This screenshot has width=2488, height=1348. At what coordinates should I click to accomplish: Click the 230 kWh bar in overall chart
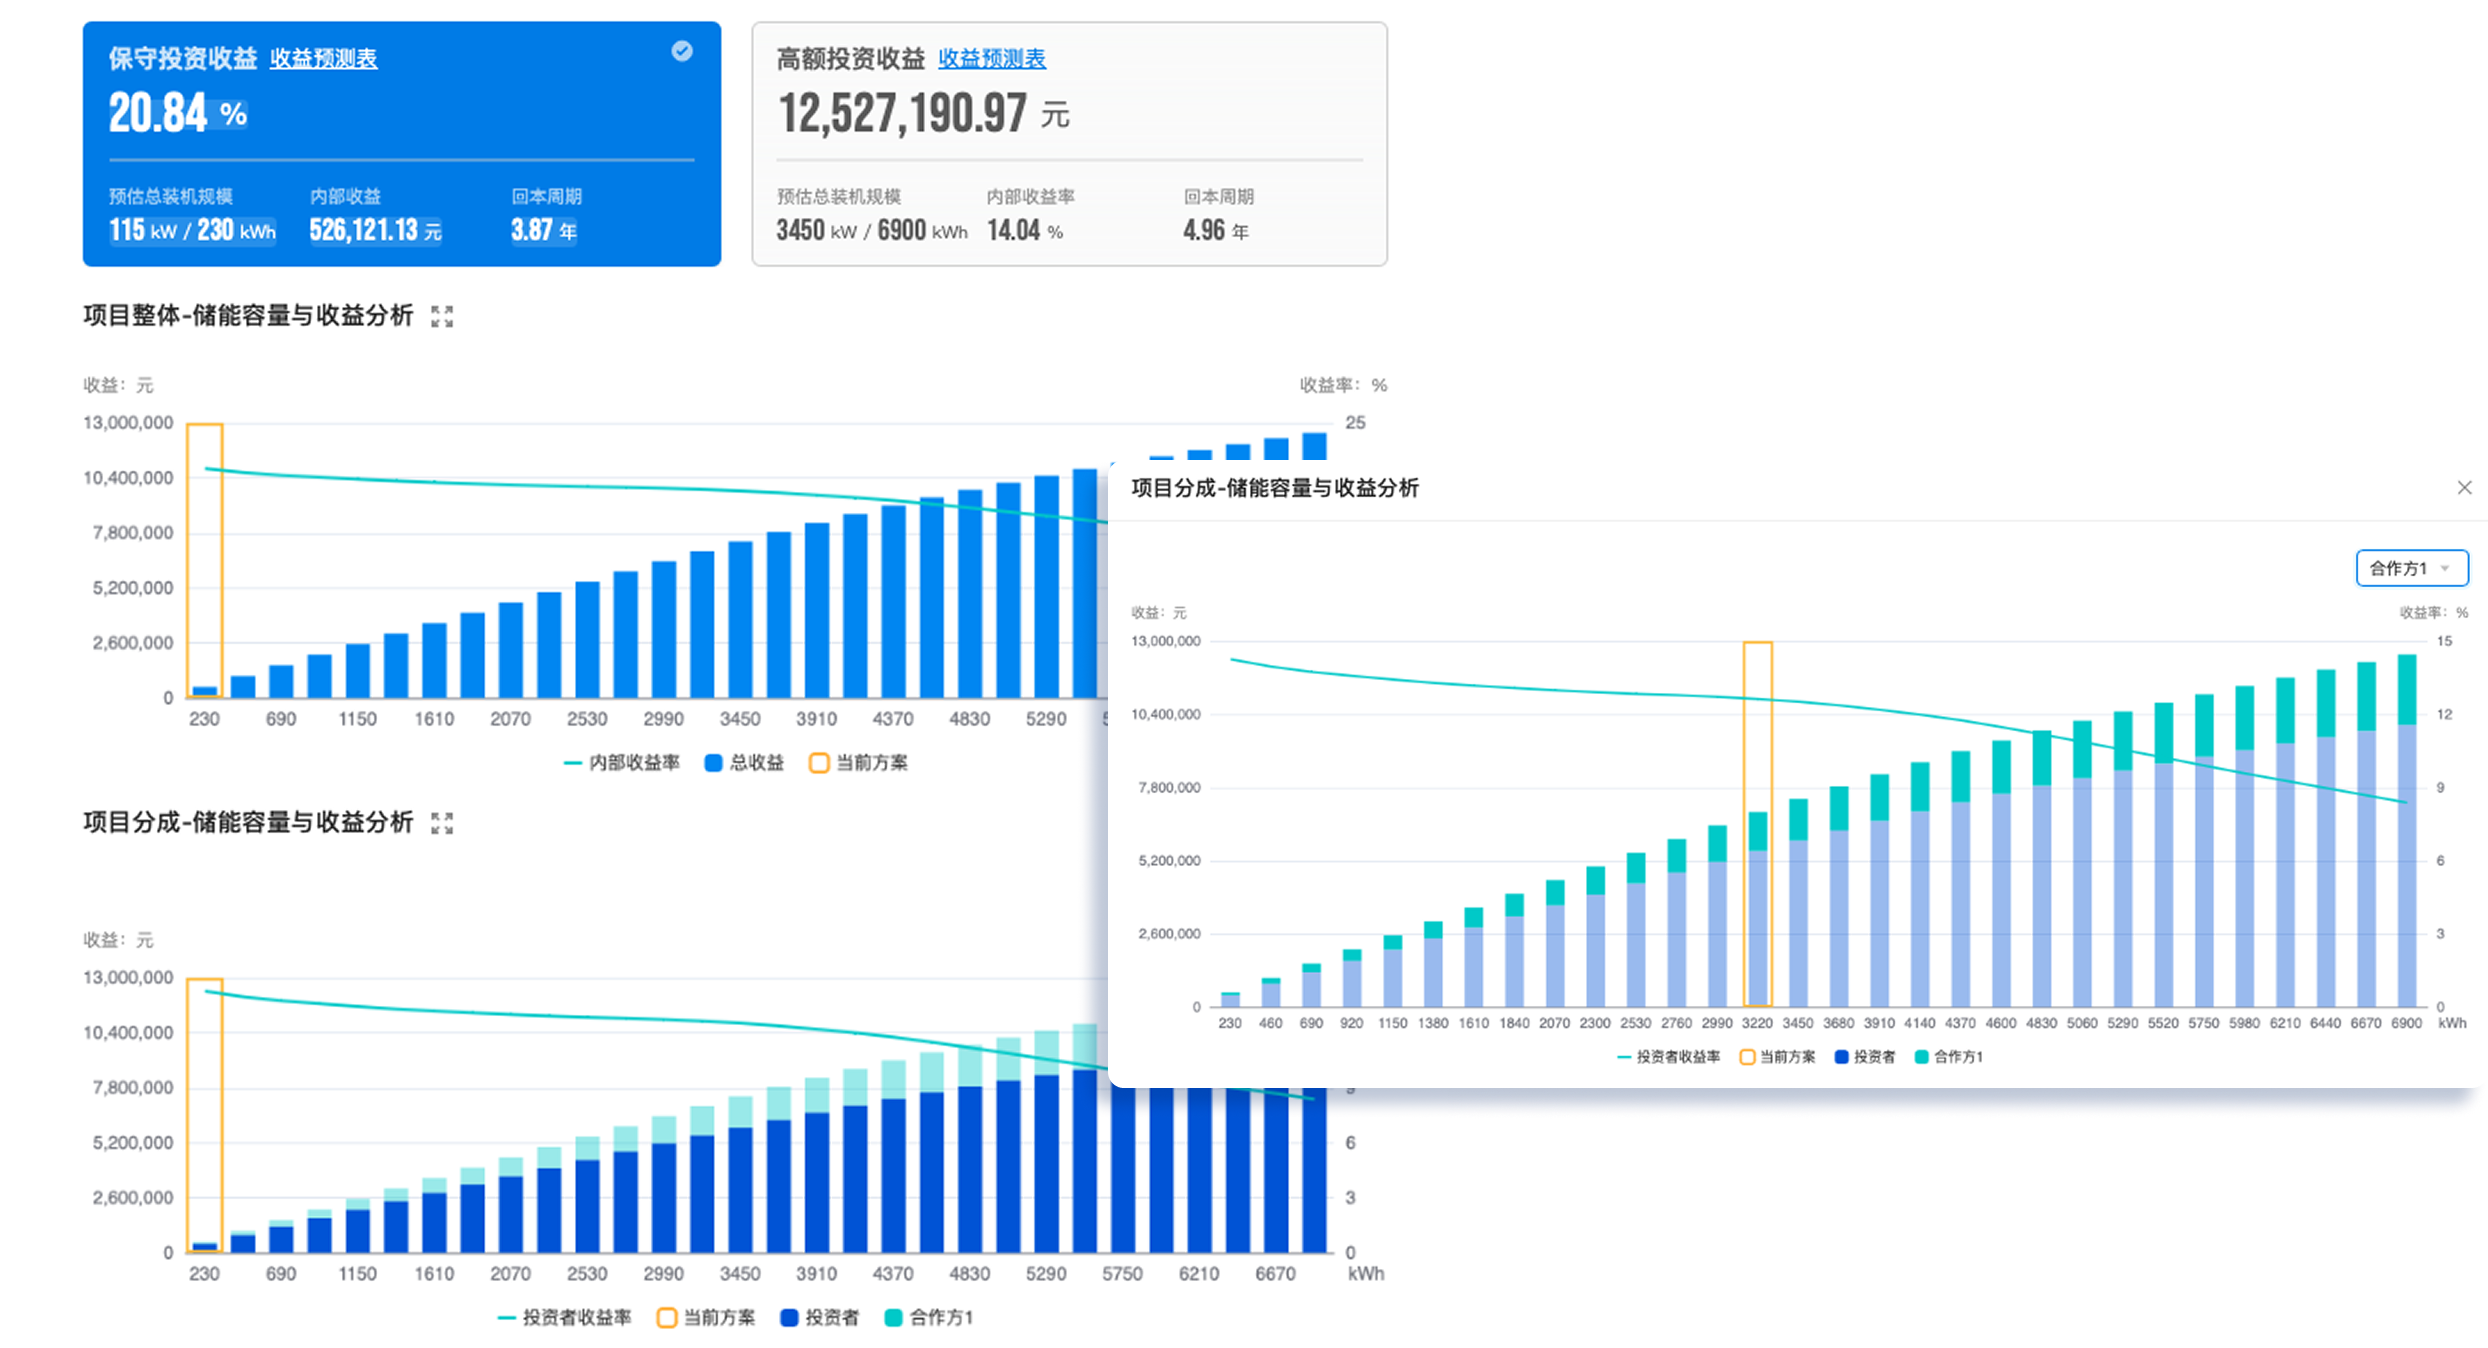coord(205,691)
